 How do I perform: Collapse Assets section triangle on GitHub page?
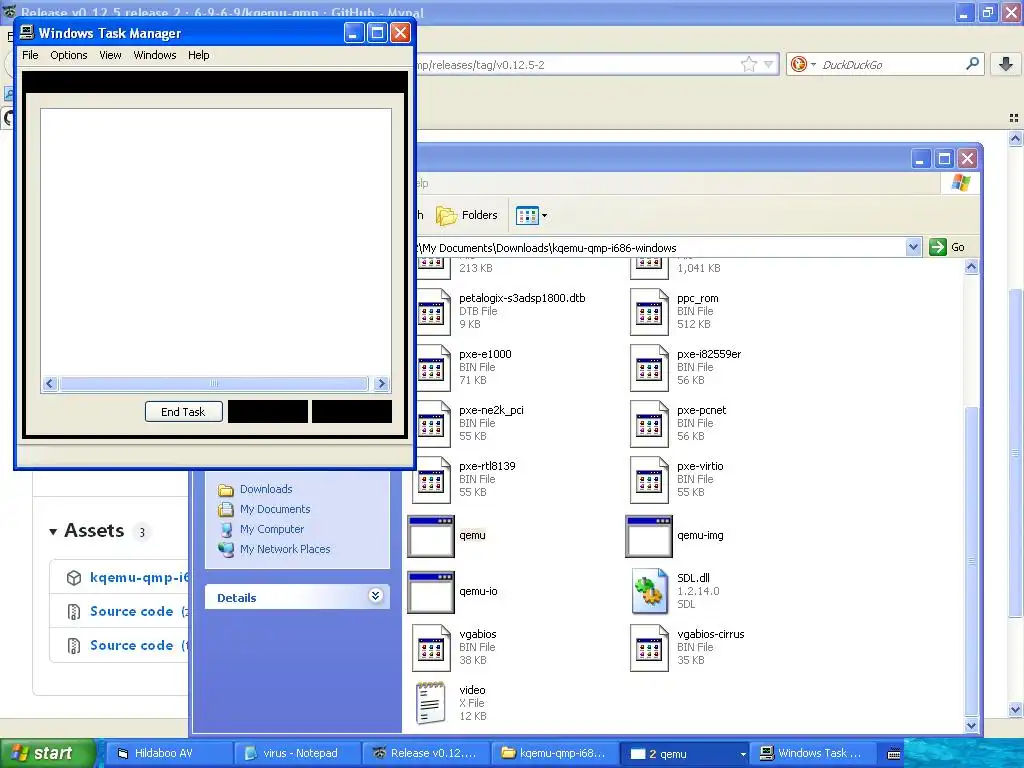pos(54,532)
